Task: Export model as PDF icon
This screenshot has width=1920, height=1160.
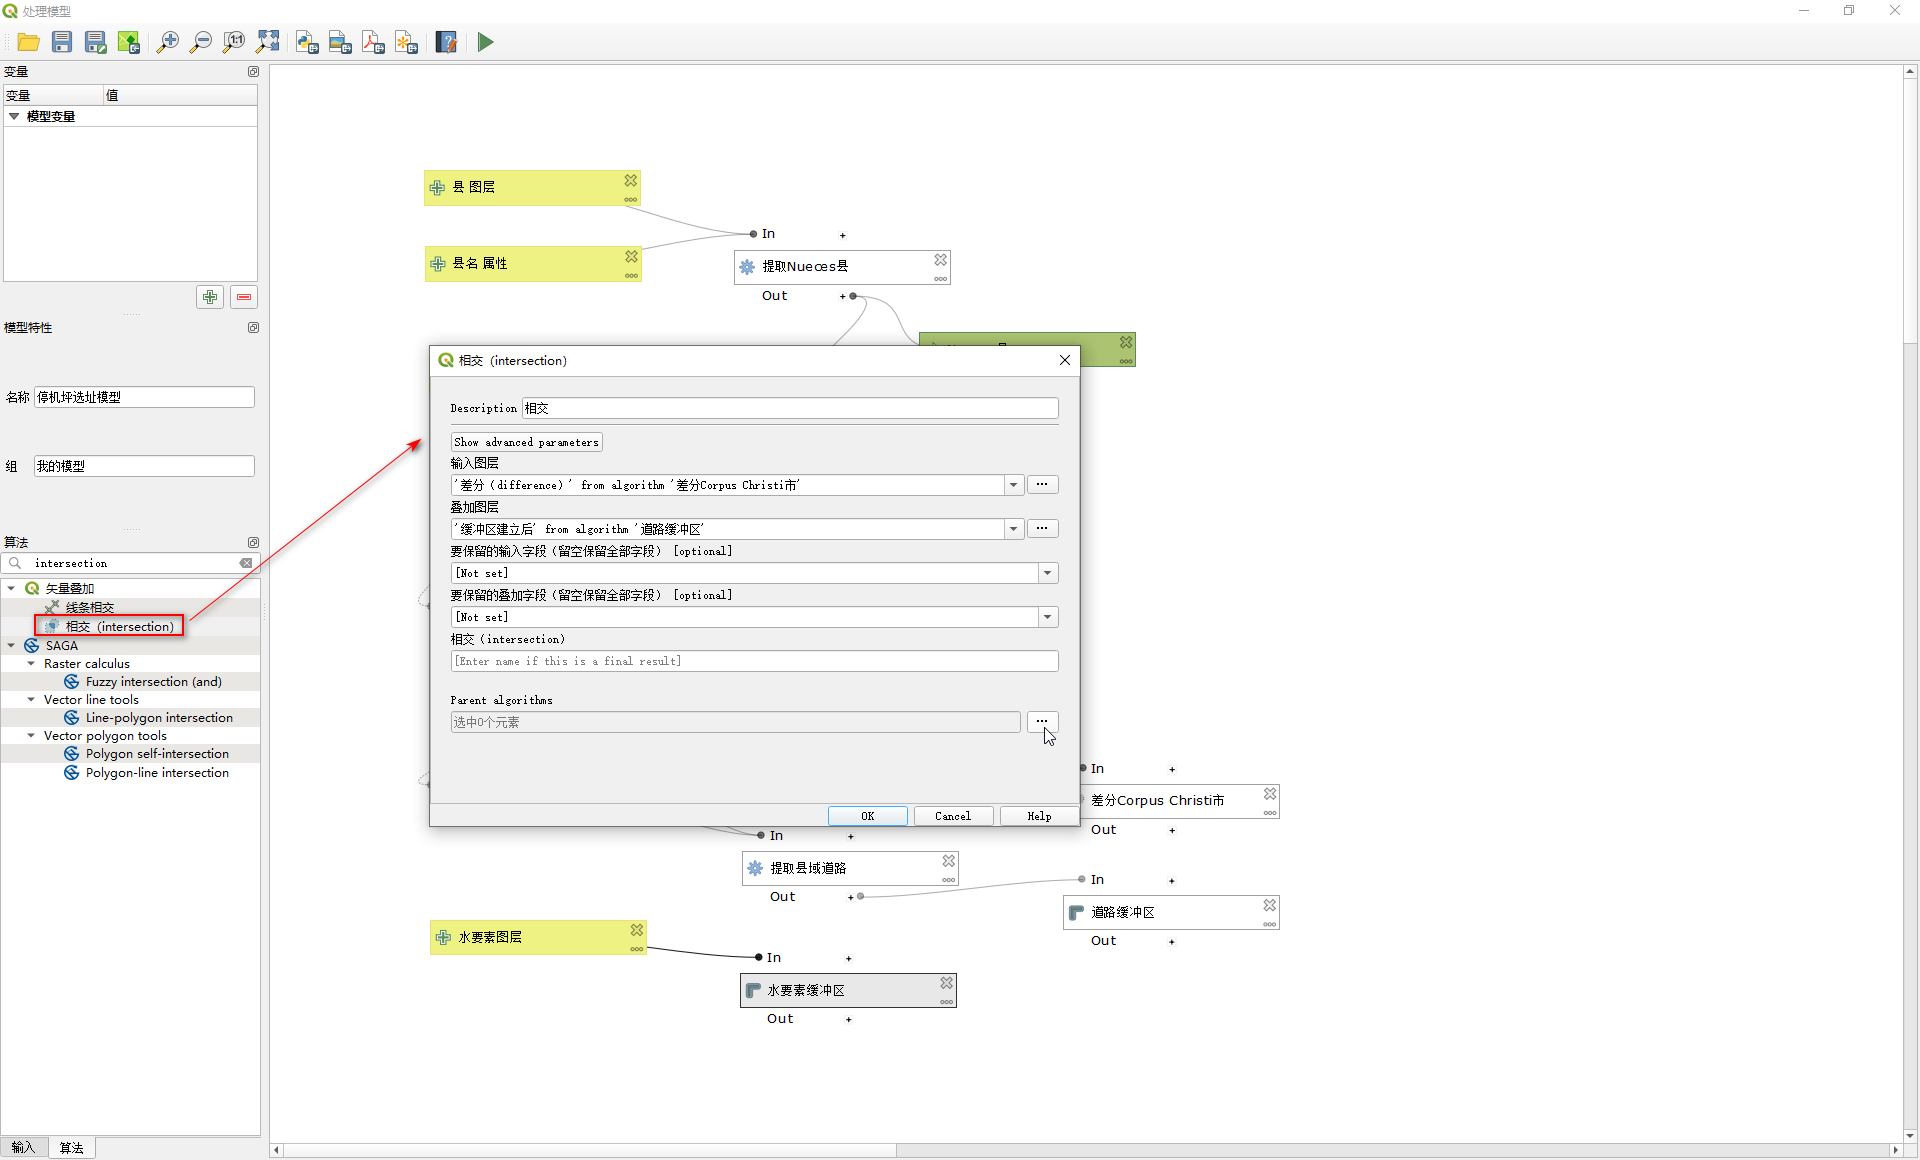Action: click(373, 42)
